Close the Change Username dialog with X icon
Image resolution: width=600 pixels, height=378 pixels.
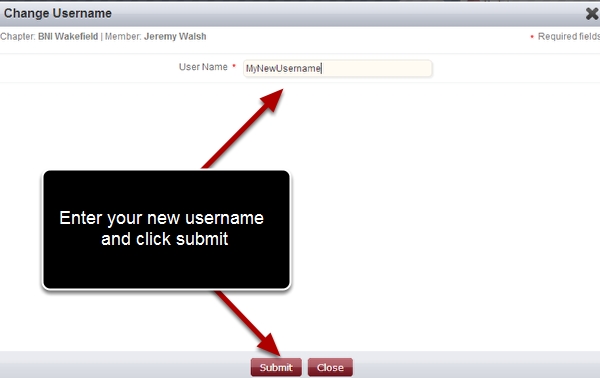click(592, 14)
